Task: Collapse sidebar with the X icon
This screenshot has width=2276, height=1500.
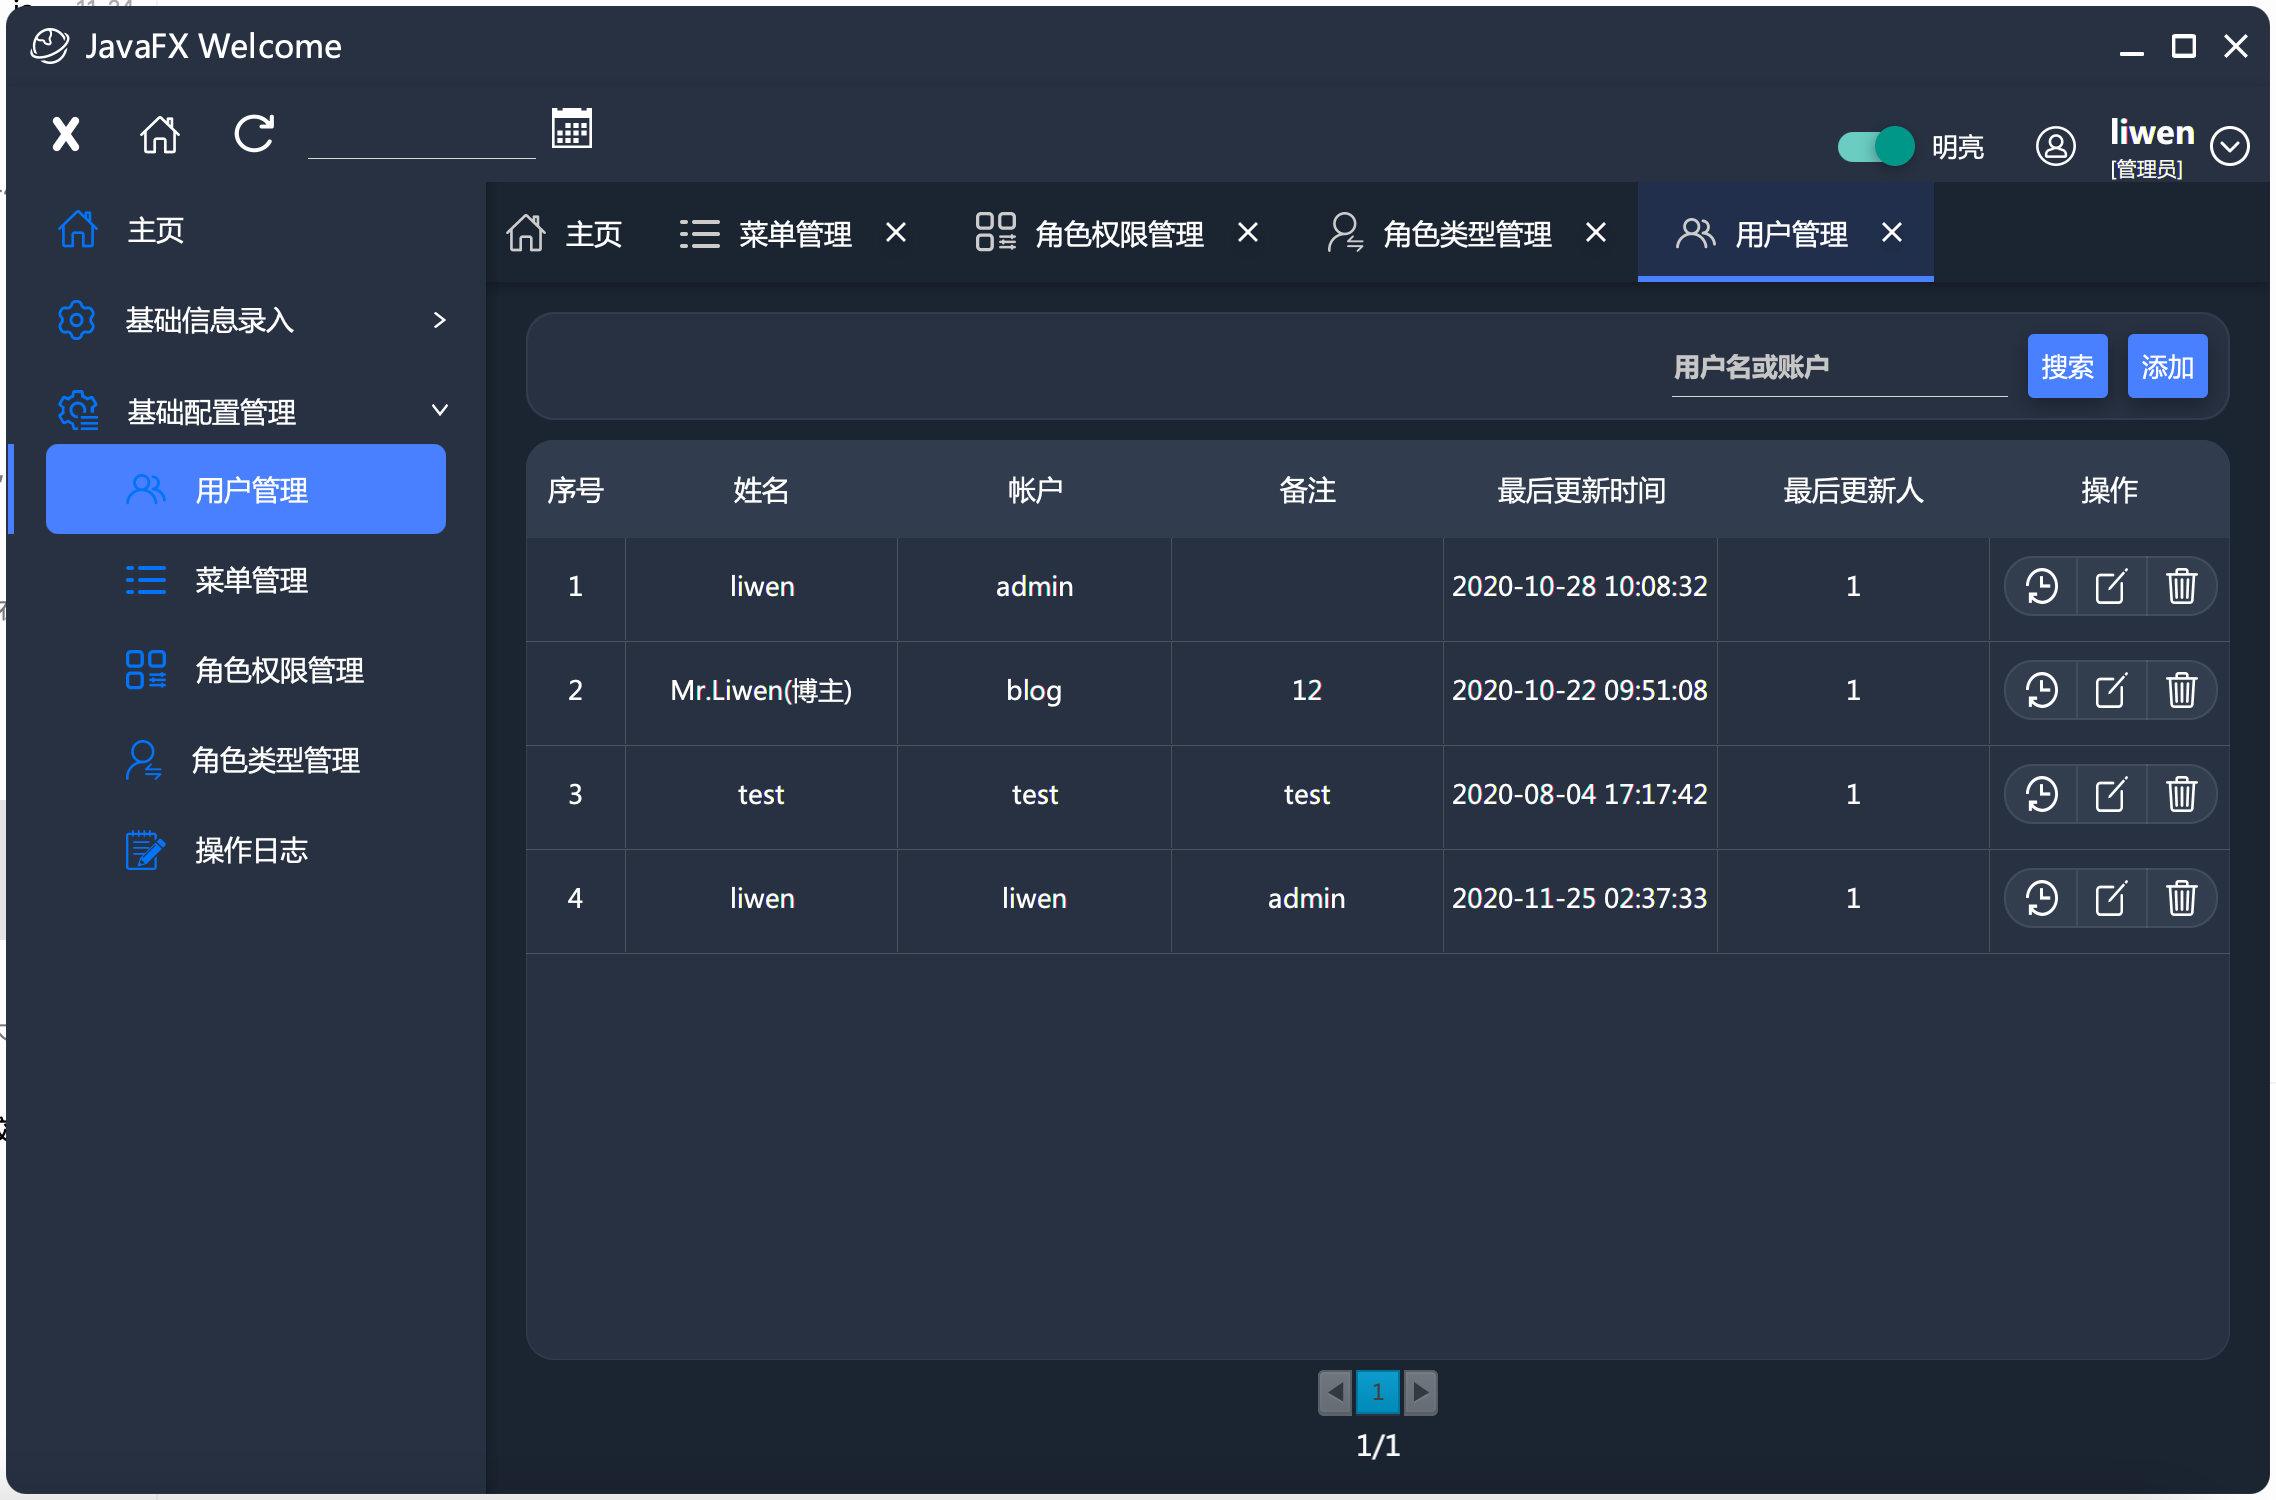Action: coord(66,133)
